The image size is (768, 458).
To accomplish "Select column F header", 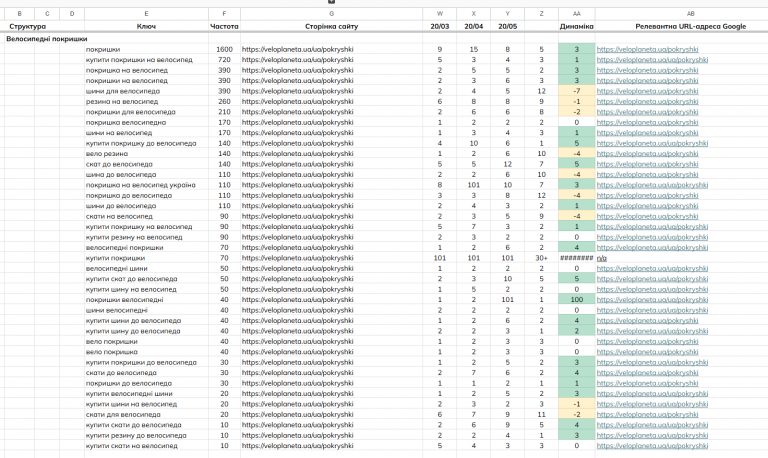I will click(224, 14).
